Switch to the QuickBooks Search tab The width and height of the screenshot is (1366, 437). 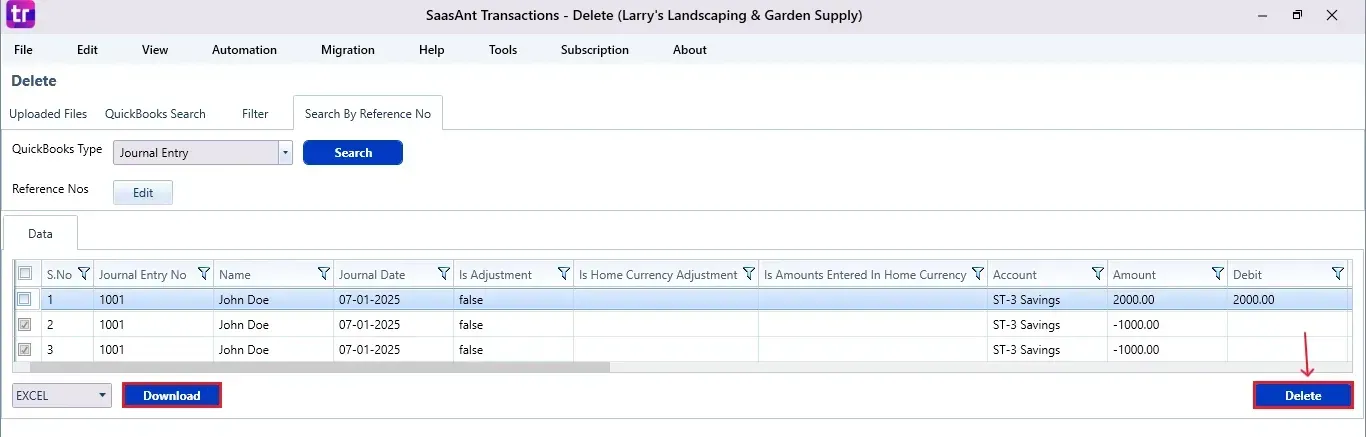coord(155,114)
